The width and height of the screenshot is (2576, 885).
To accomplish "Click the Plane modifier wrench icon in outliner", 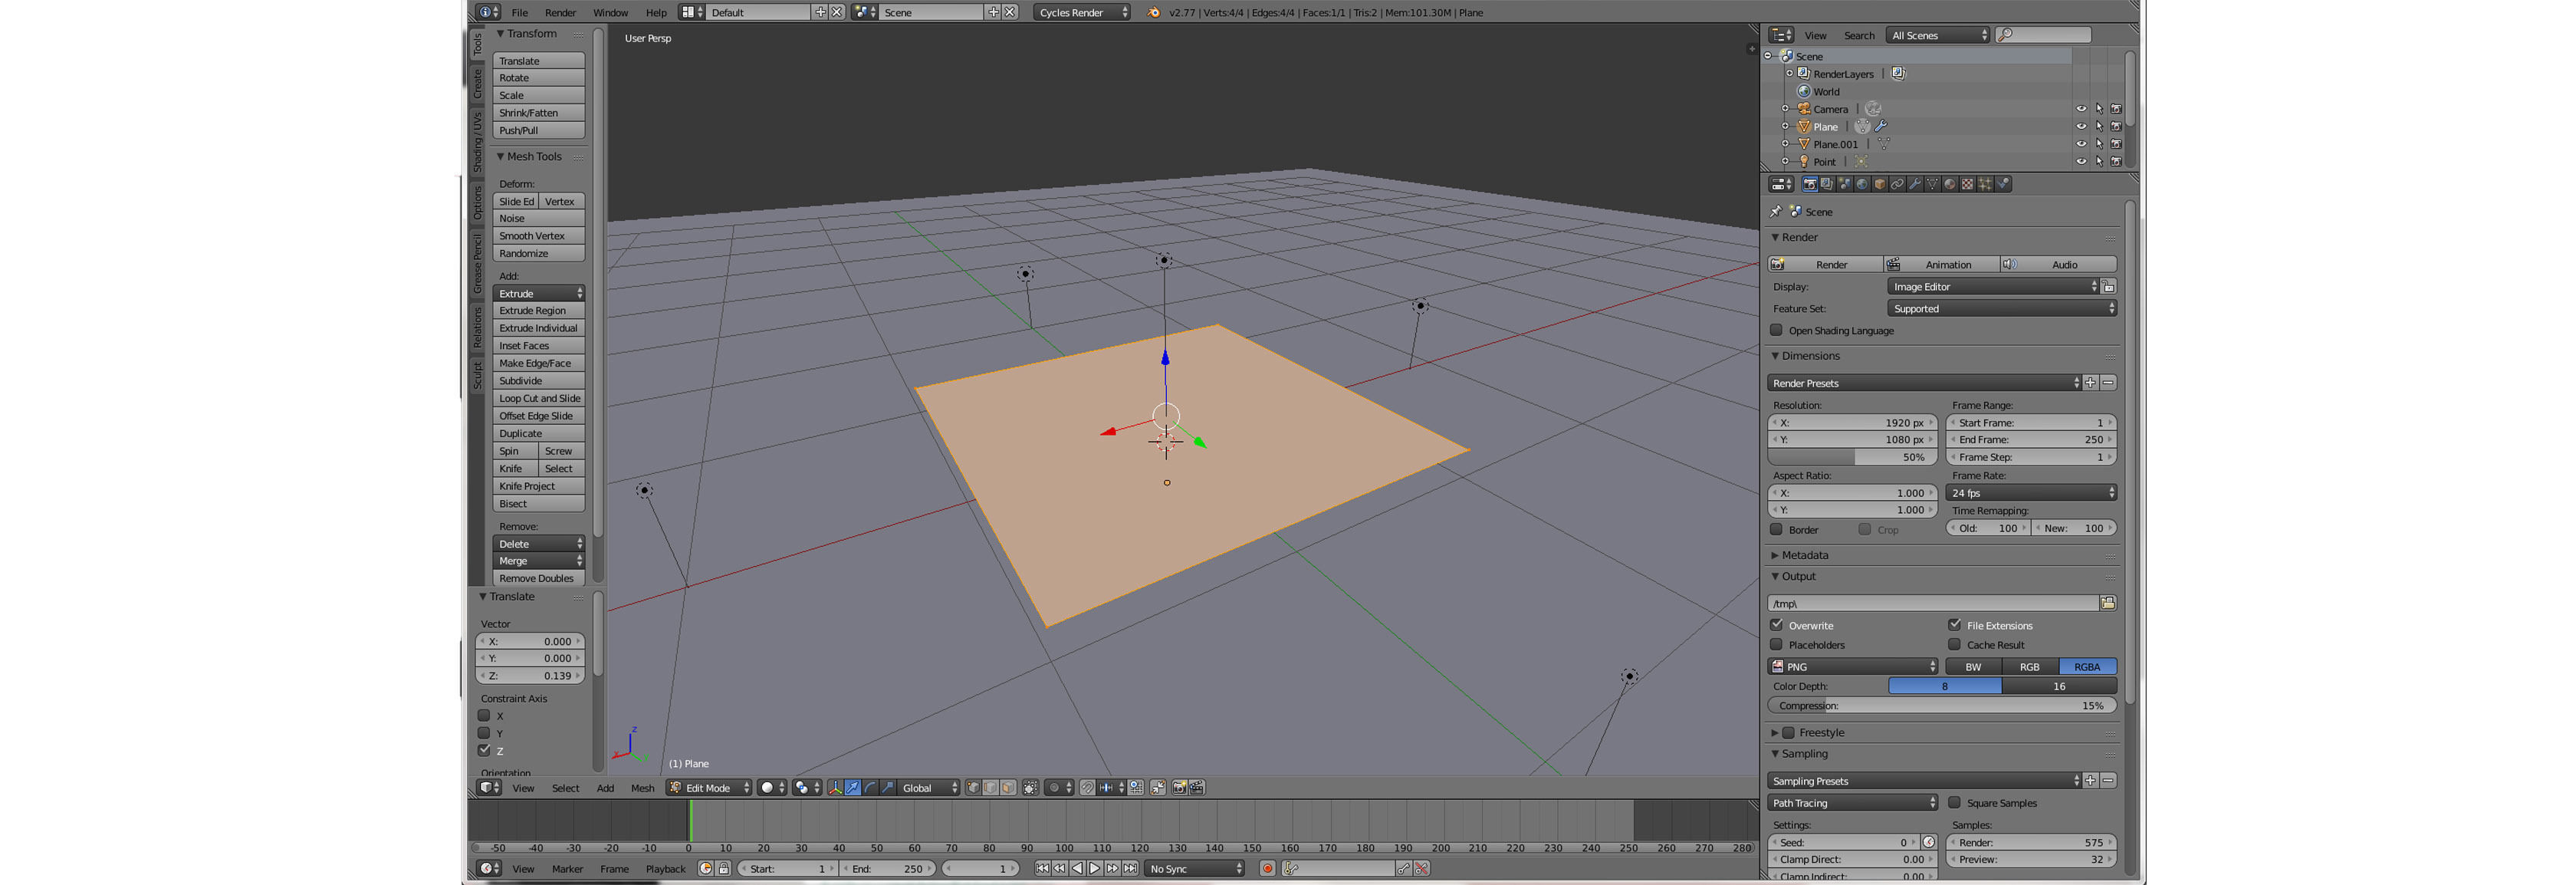I will click(1881, 127).
